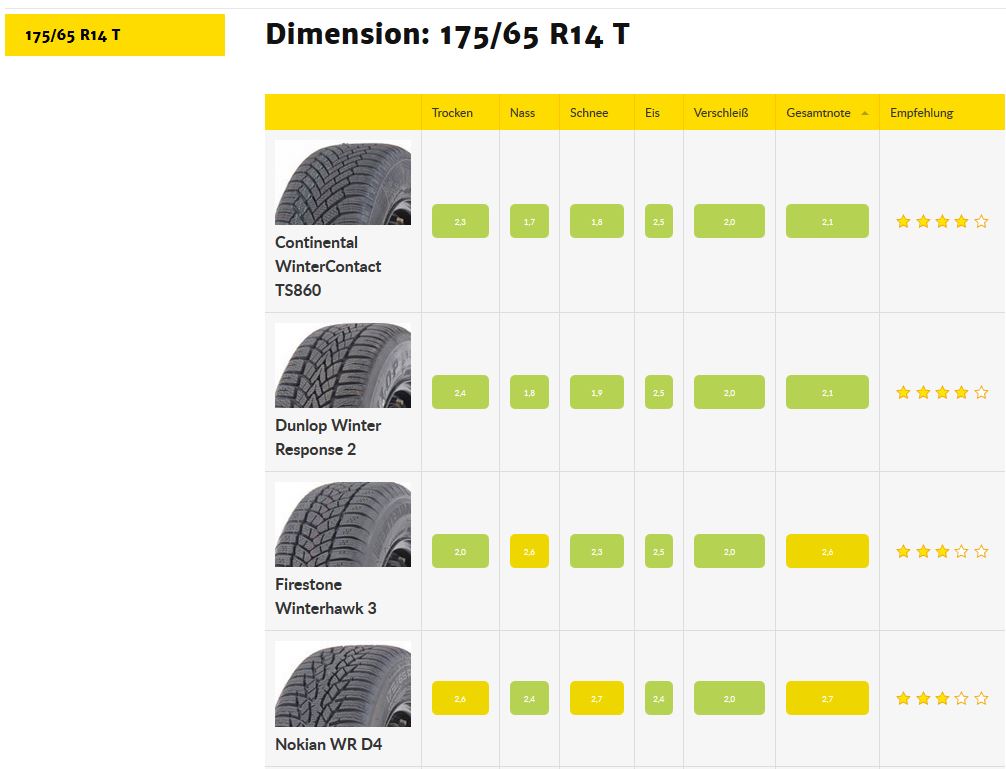Image resolution: width=1006 pixels, height=769 pixels.
Task: Open Firestone Winterhawk 3 tire image
Action: [343, 525]
